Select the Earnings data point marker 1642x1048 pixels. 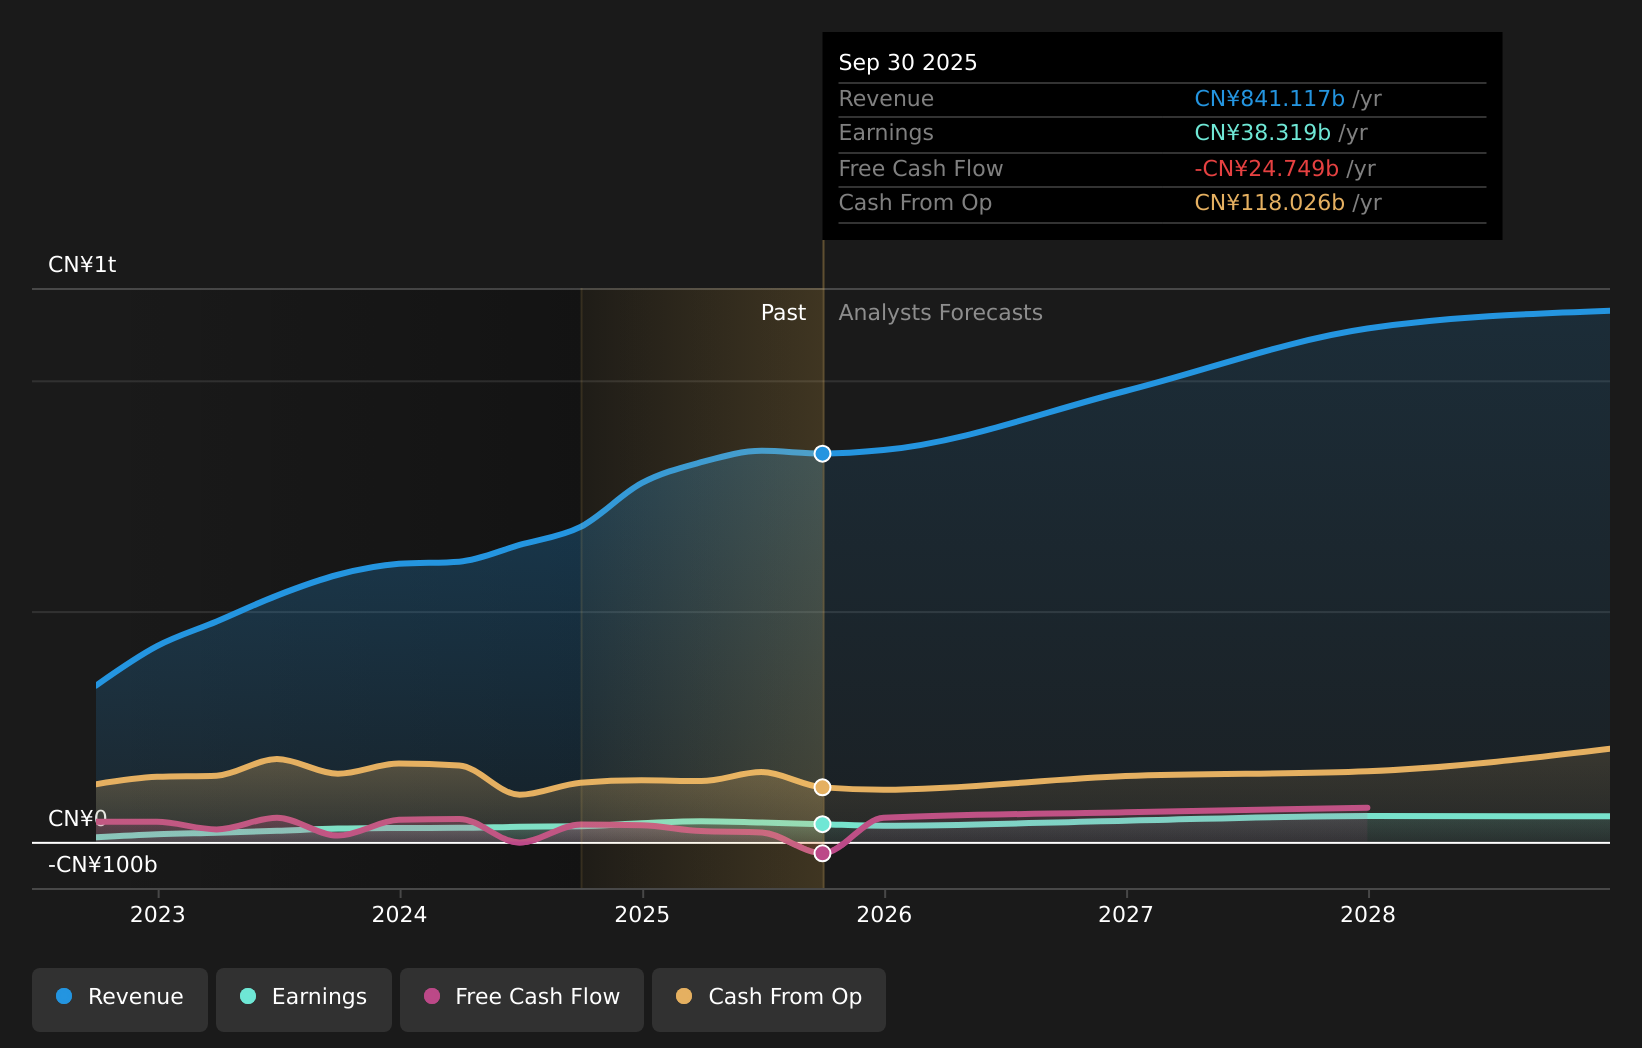coord(822,824)
